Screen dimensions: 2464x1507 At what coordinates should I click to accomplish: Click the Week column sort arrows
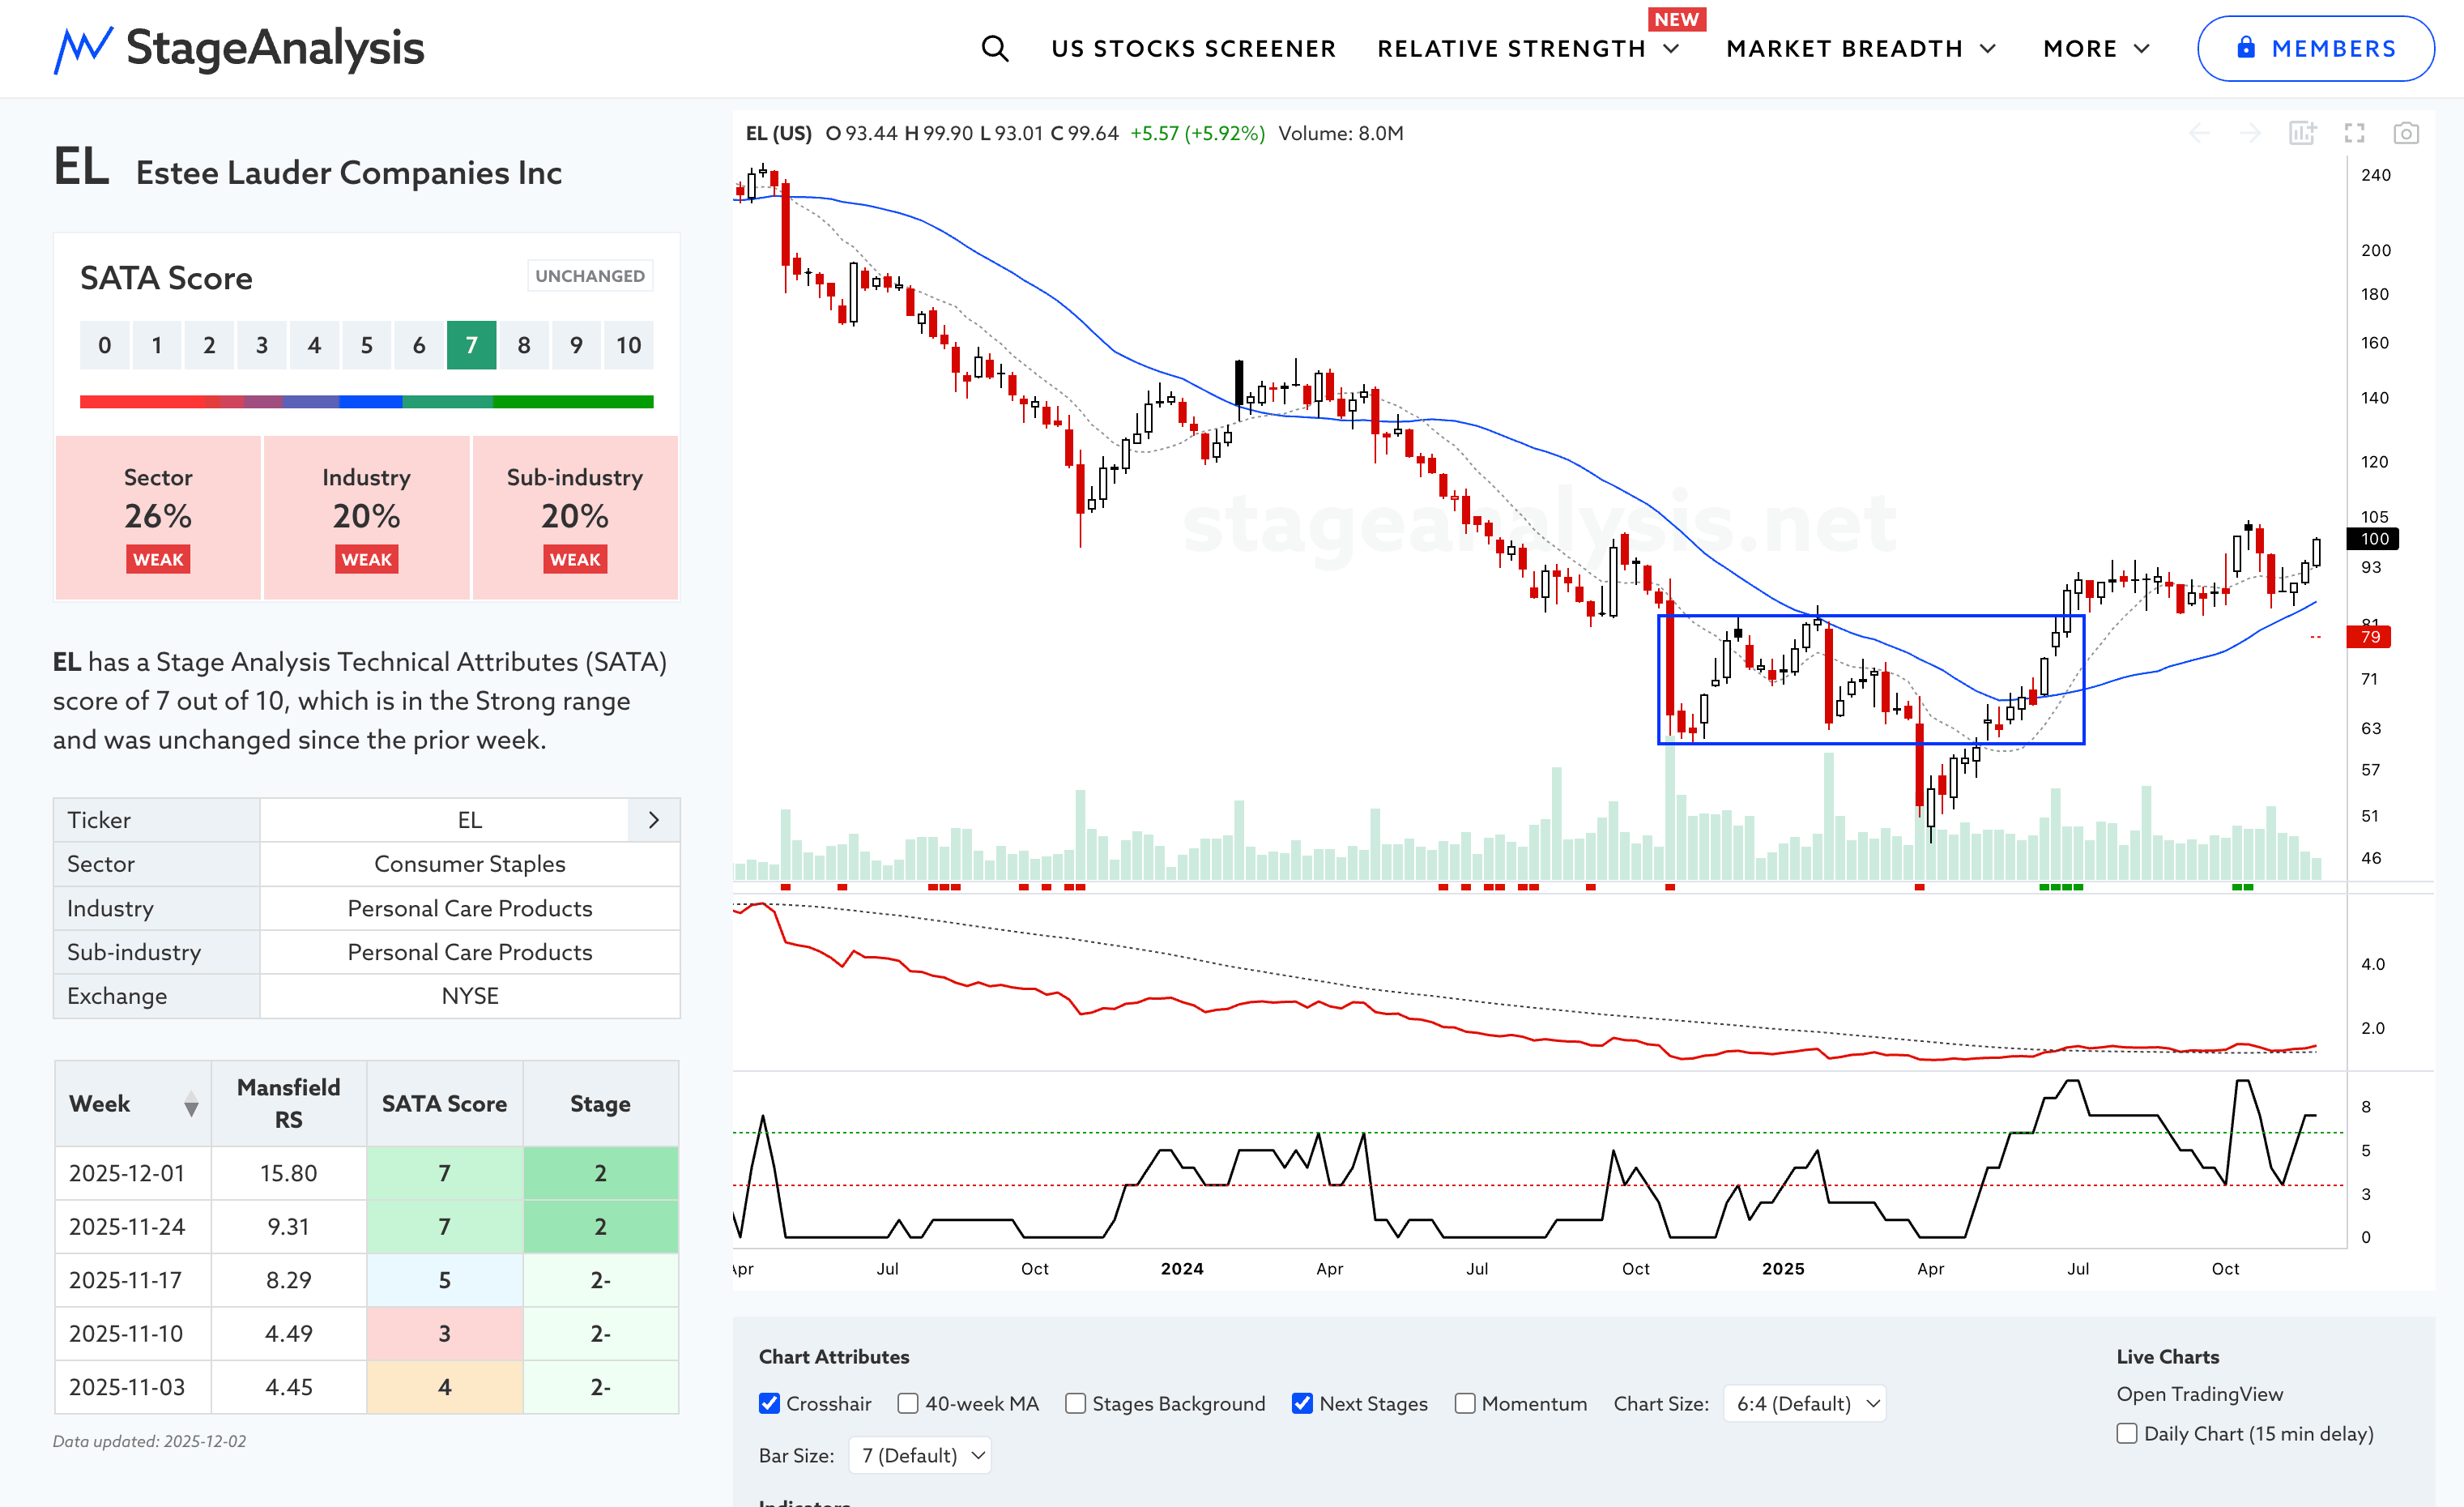coord(191,1104)
